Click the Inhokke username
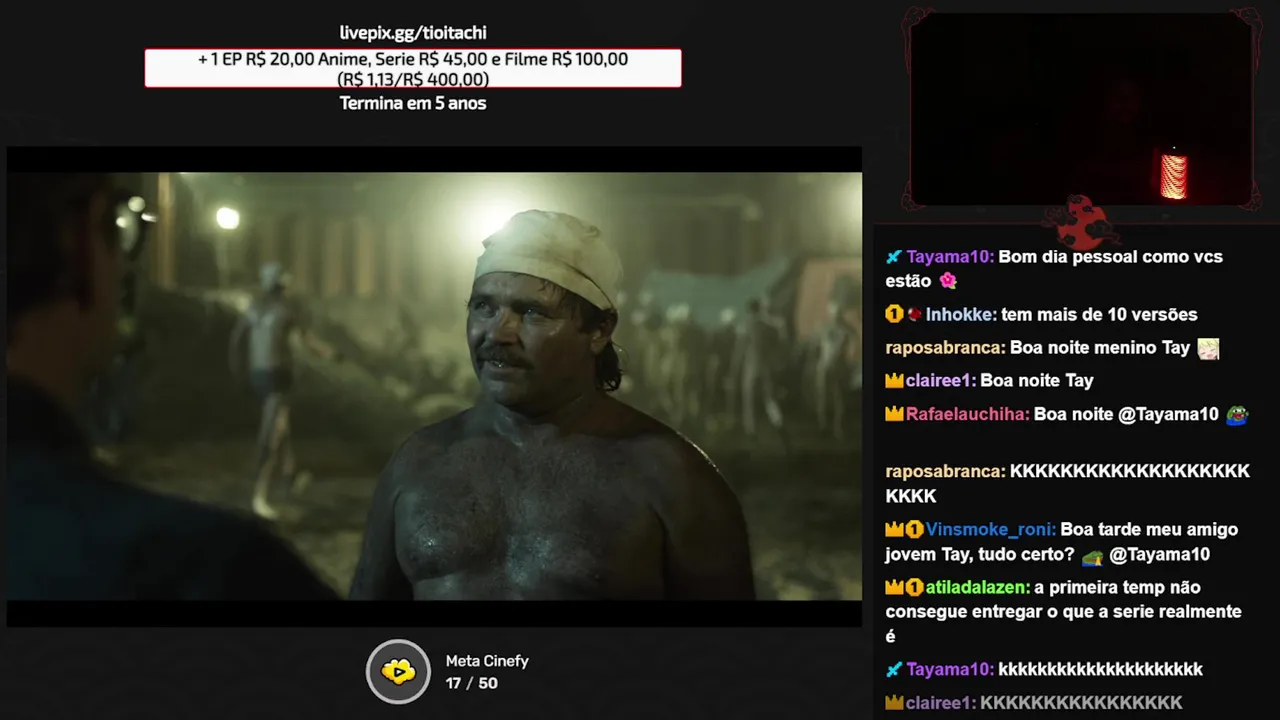Image resolution: width=1280 pixels, height=720 pixels. coord(961,314)
